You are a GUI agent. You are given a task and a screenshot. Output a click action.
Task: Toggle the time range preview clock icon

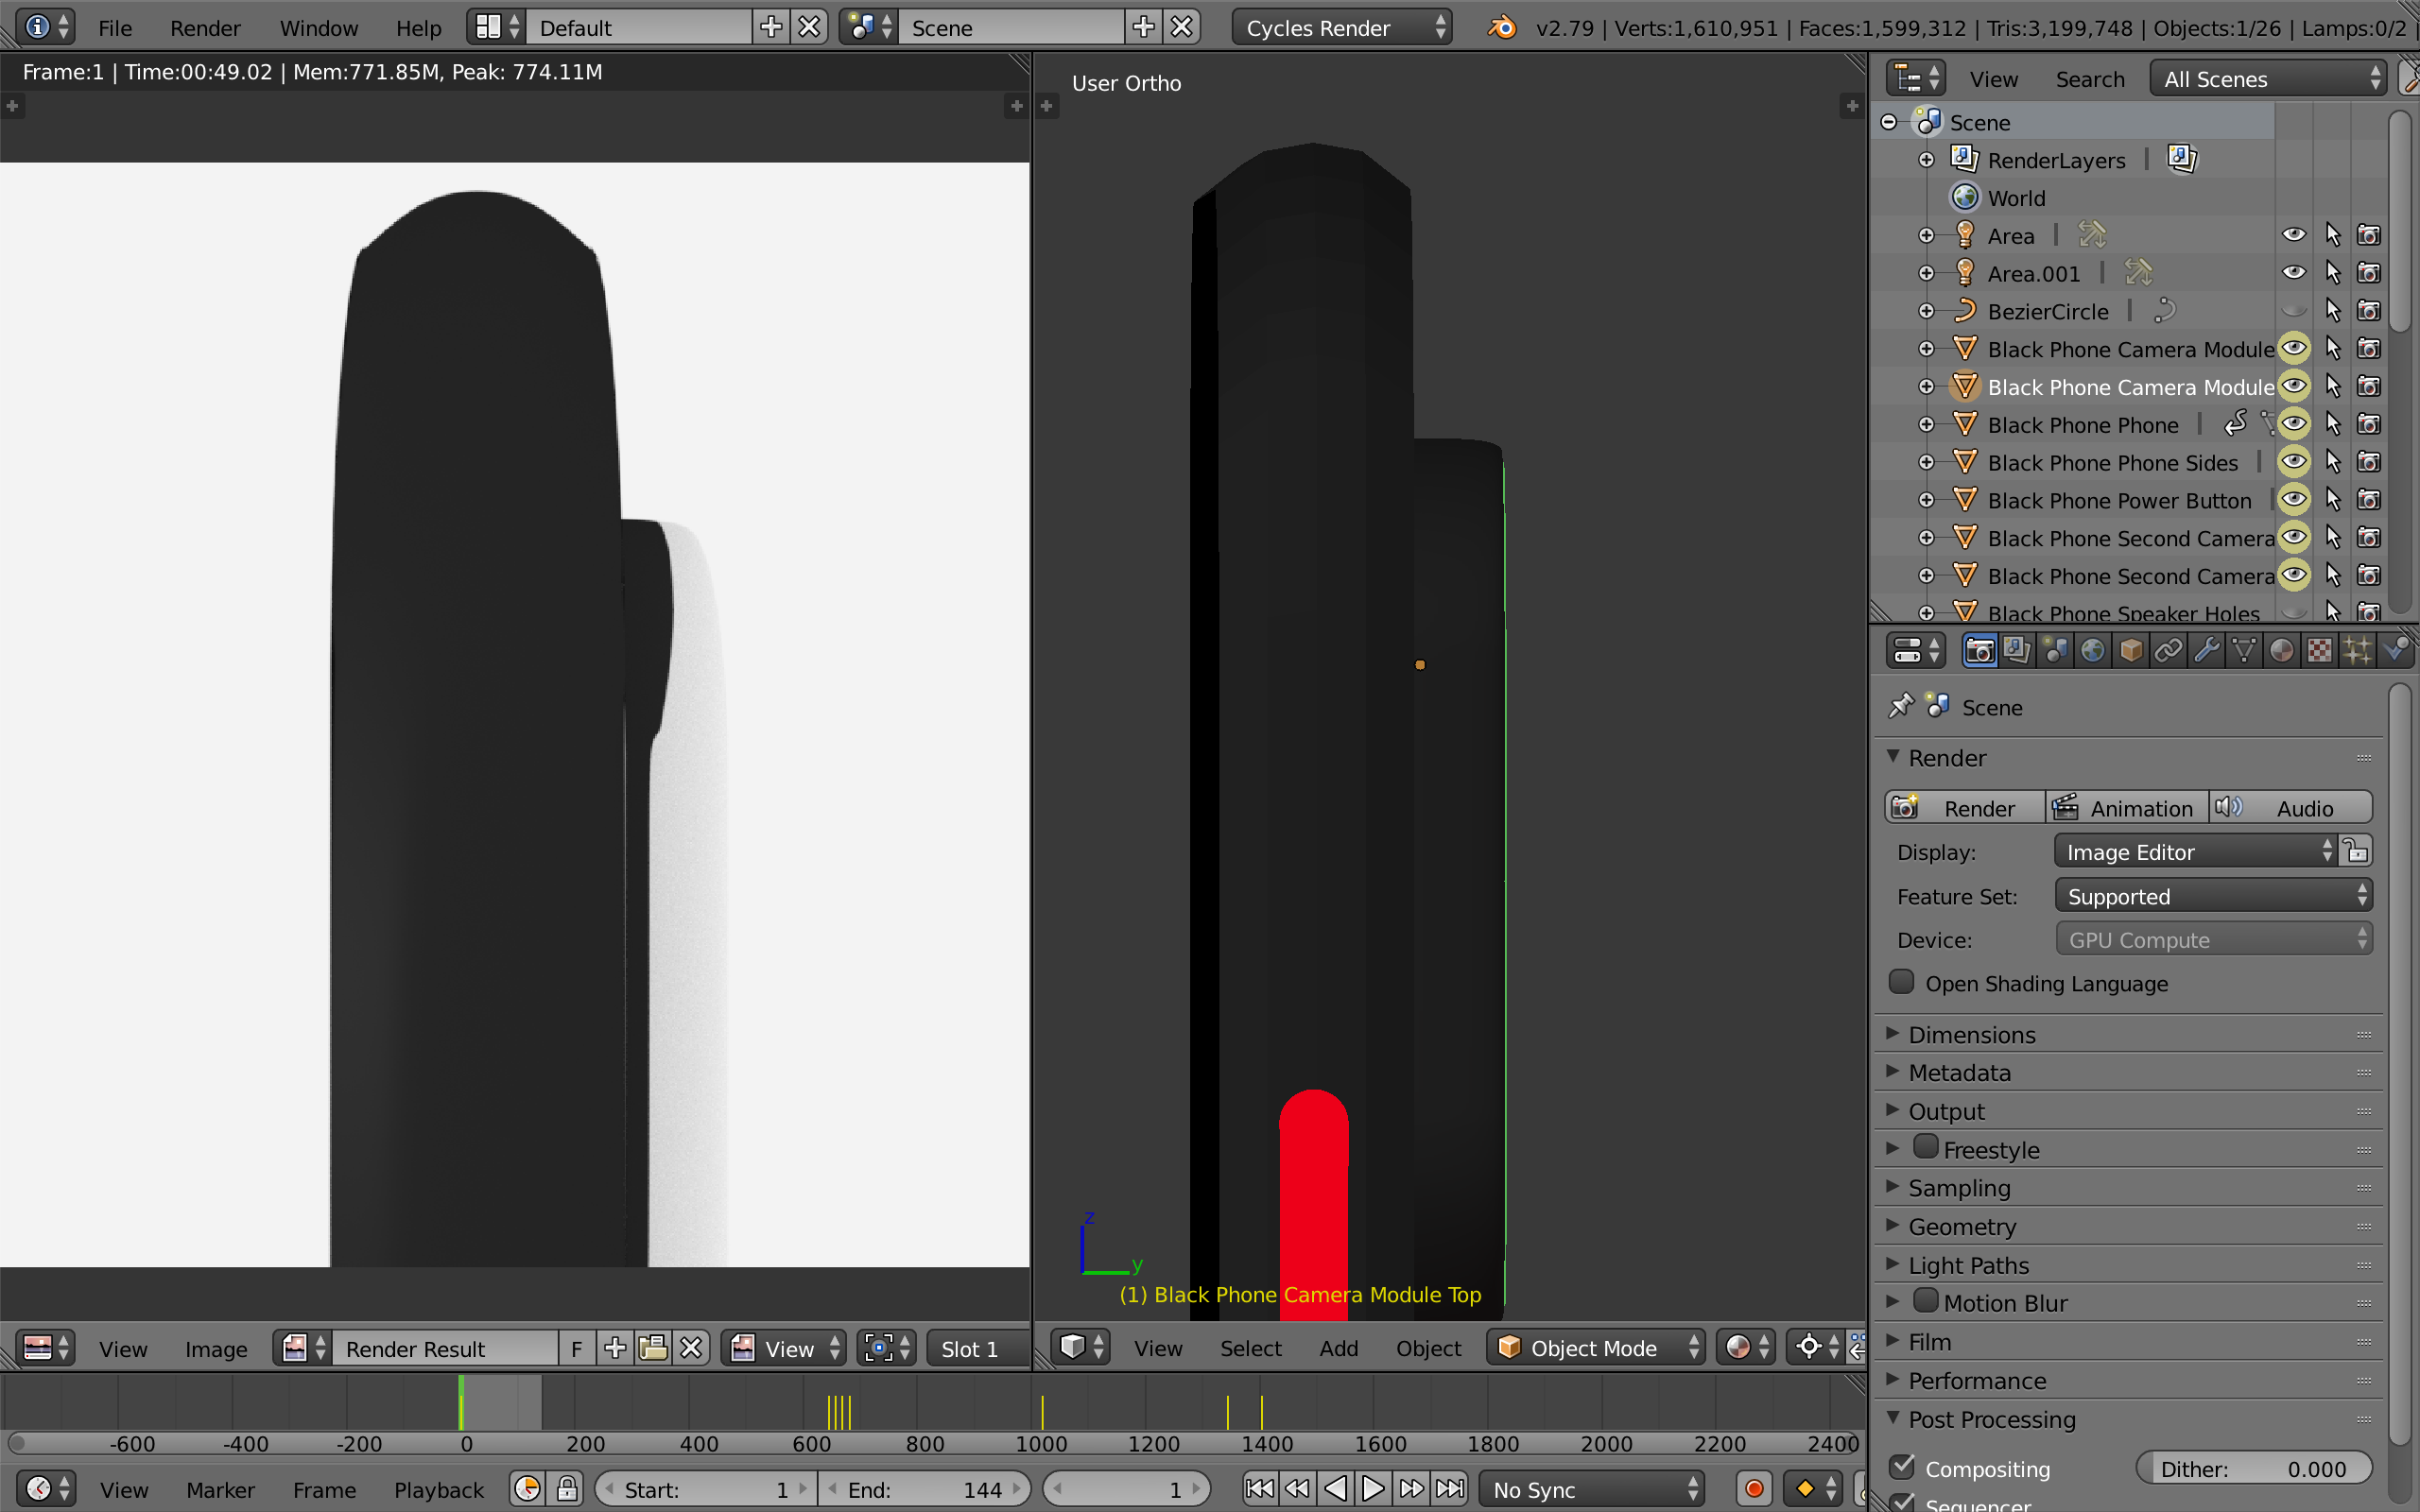[x=527, y=1489]
